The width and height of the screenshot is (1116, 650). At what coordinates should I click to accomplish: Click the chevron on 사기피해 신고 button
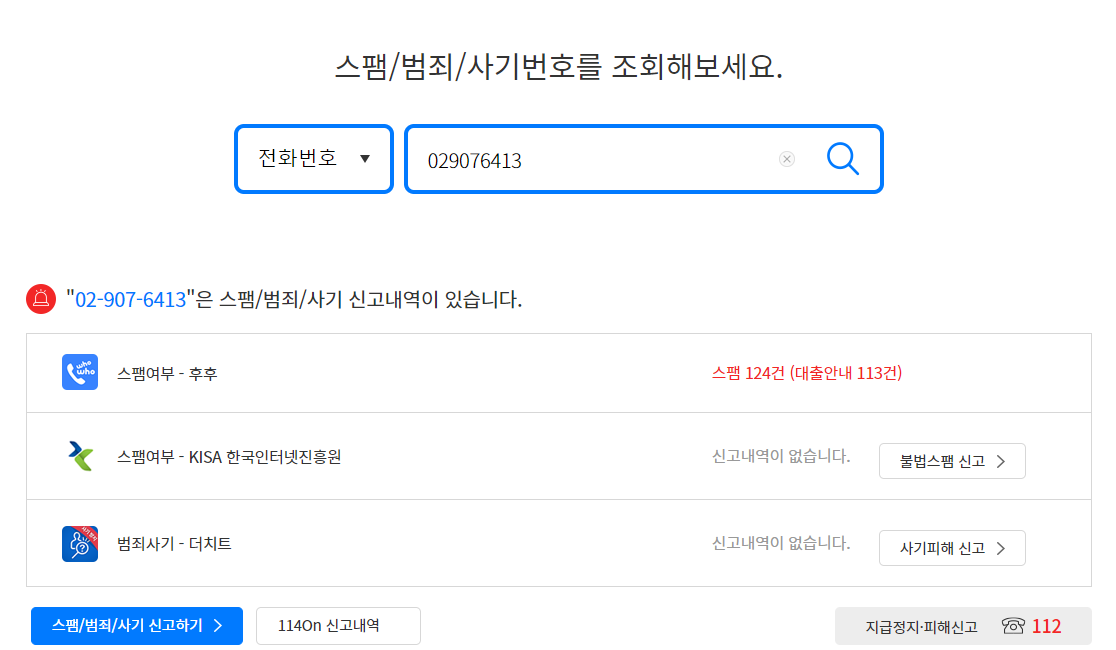tap(1001, 548)
